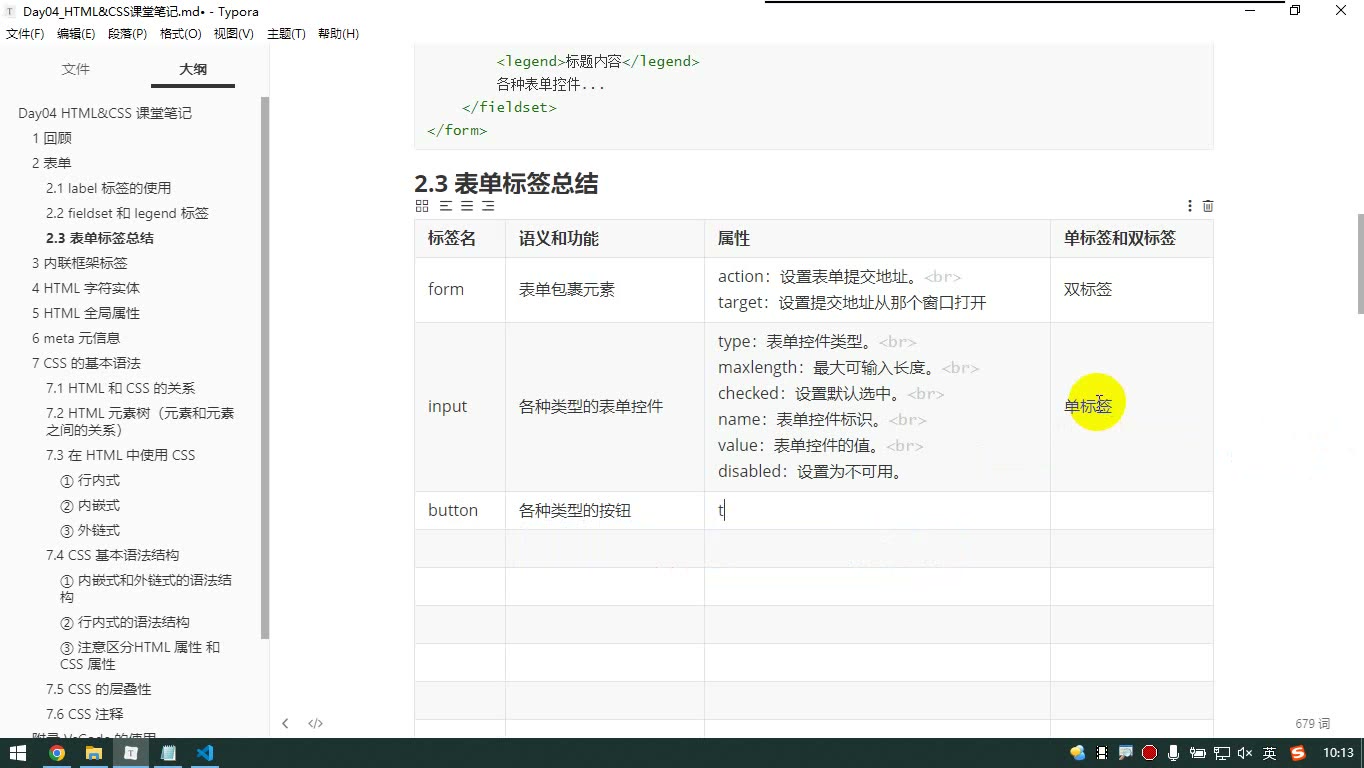The width and height of the screenshot is (1364, 768).
Task: Click the 各种类型的按钮 table cell
Action: tap(604, 510)
